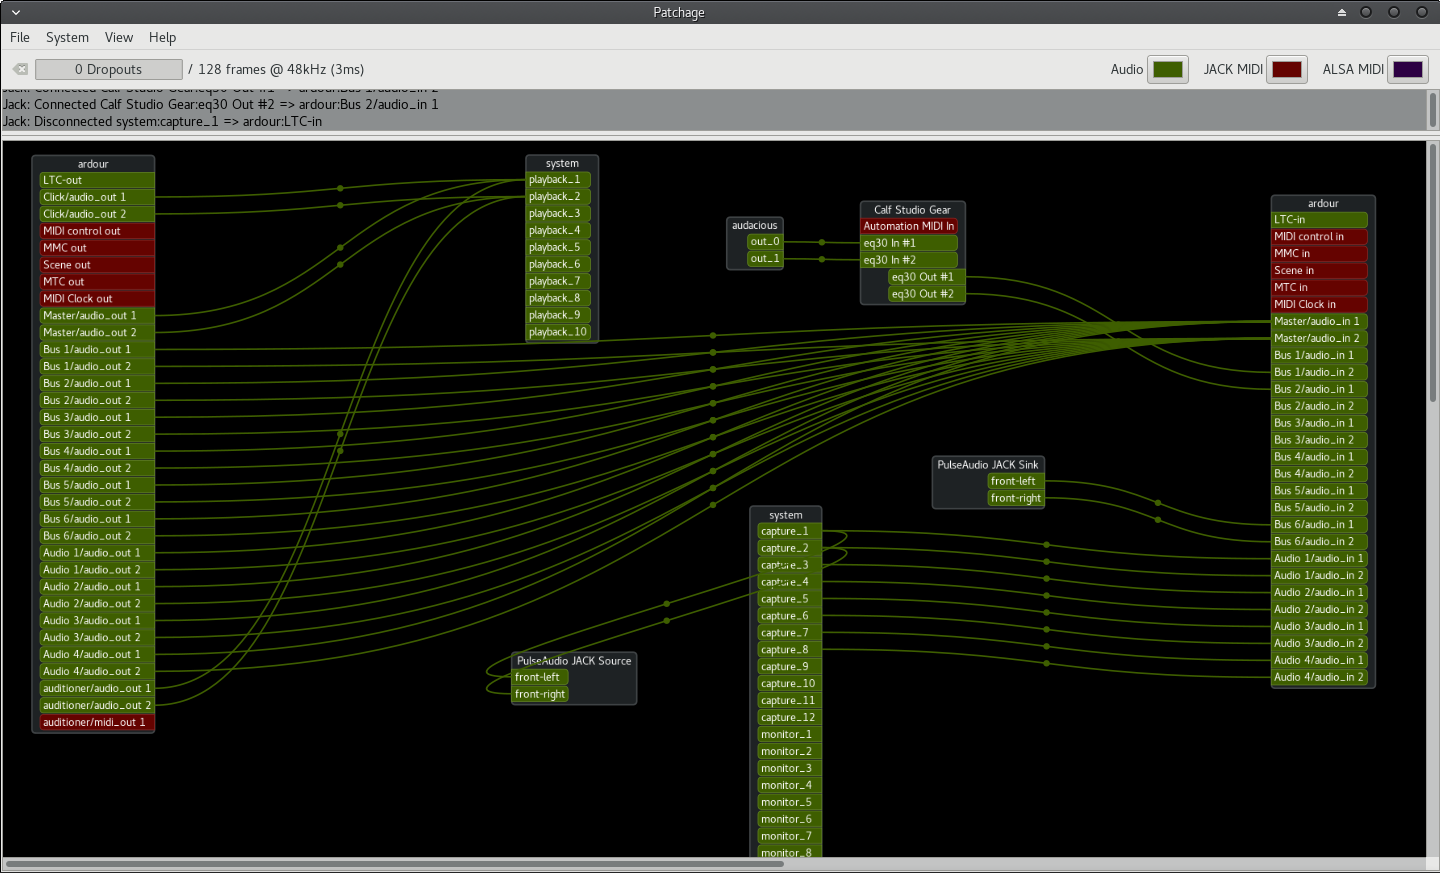Click the ALSA MIDI color swatch
Screen dimensions: 1440x873
[1408, 69]
